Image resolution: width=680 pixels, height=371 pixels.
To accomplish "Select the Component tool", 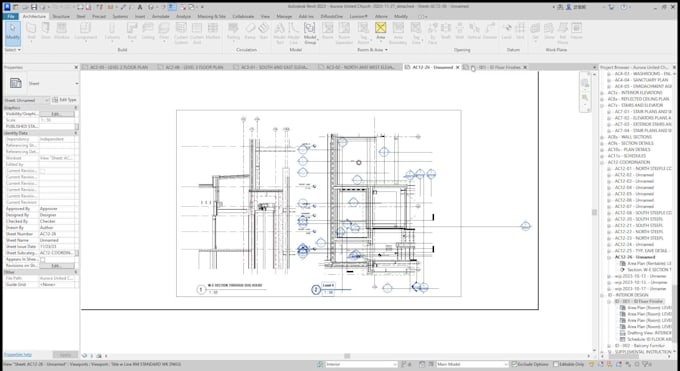I will tap(85, 32).
